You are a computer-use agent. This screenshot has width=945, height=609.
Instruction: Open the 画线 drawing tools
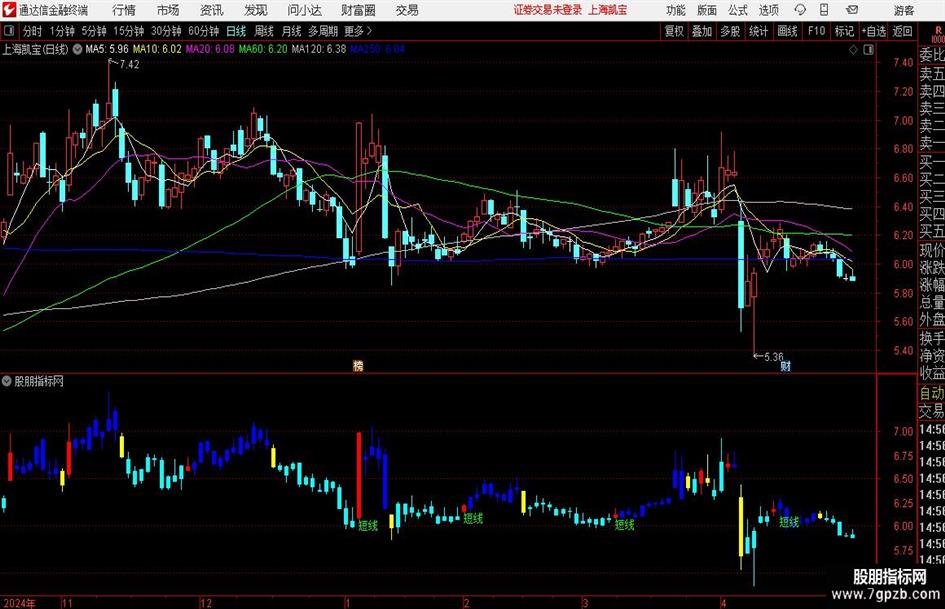[x=787, y=31]
